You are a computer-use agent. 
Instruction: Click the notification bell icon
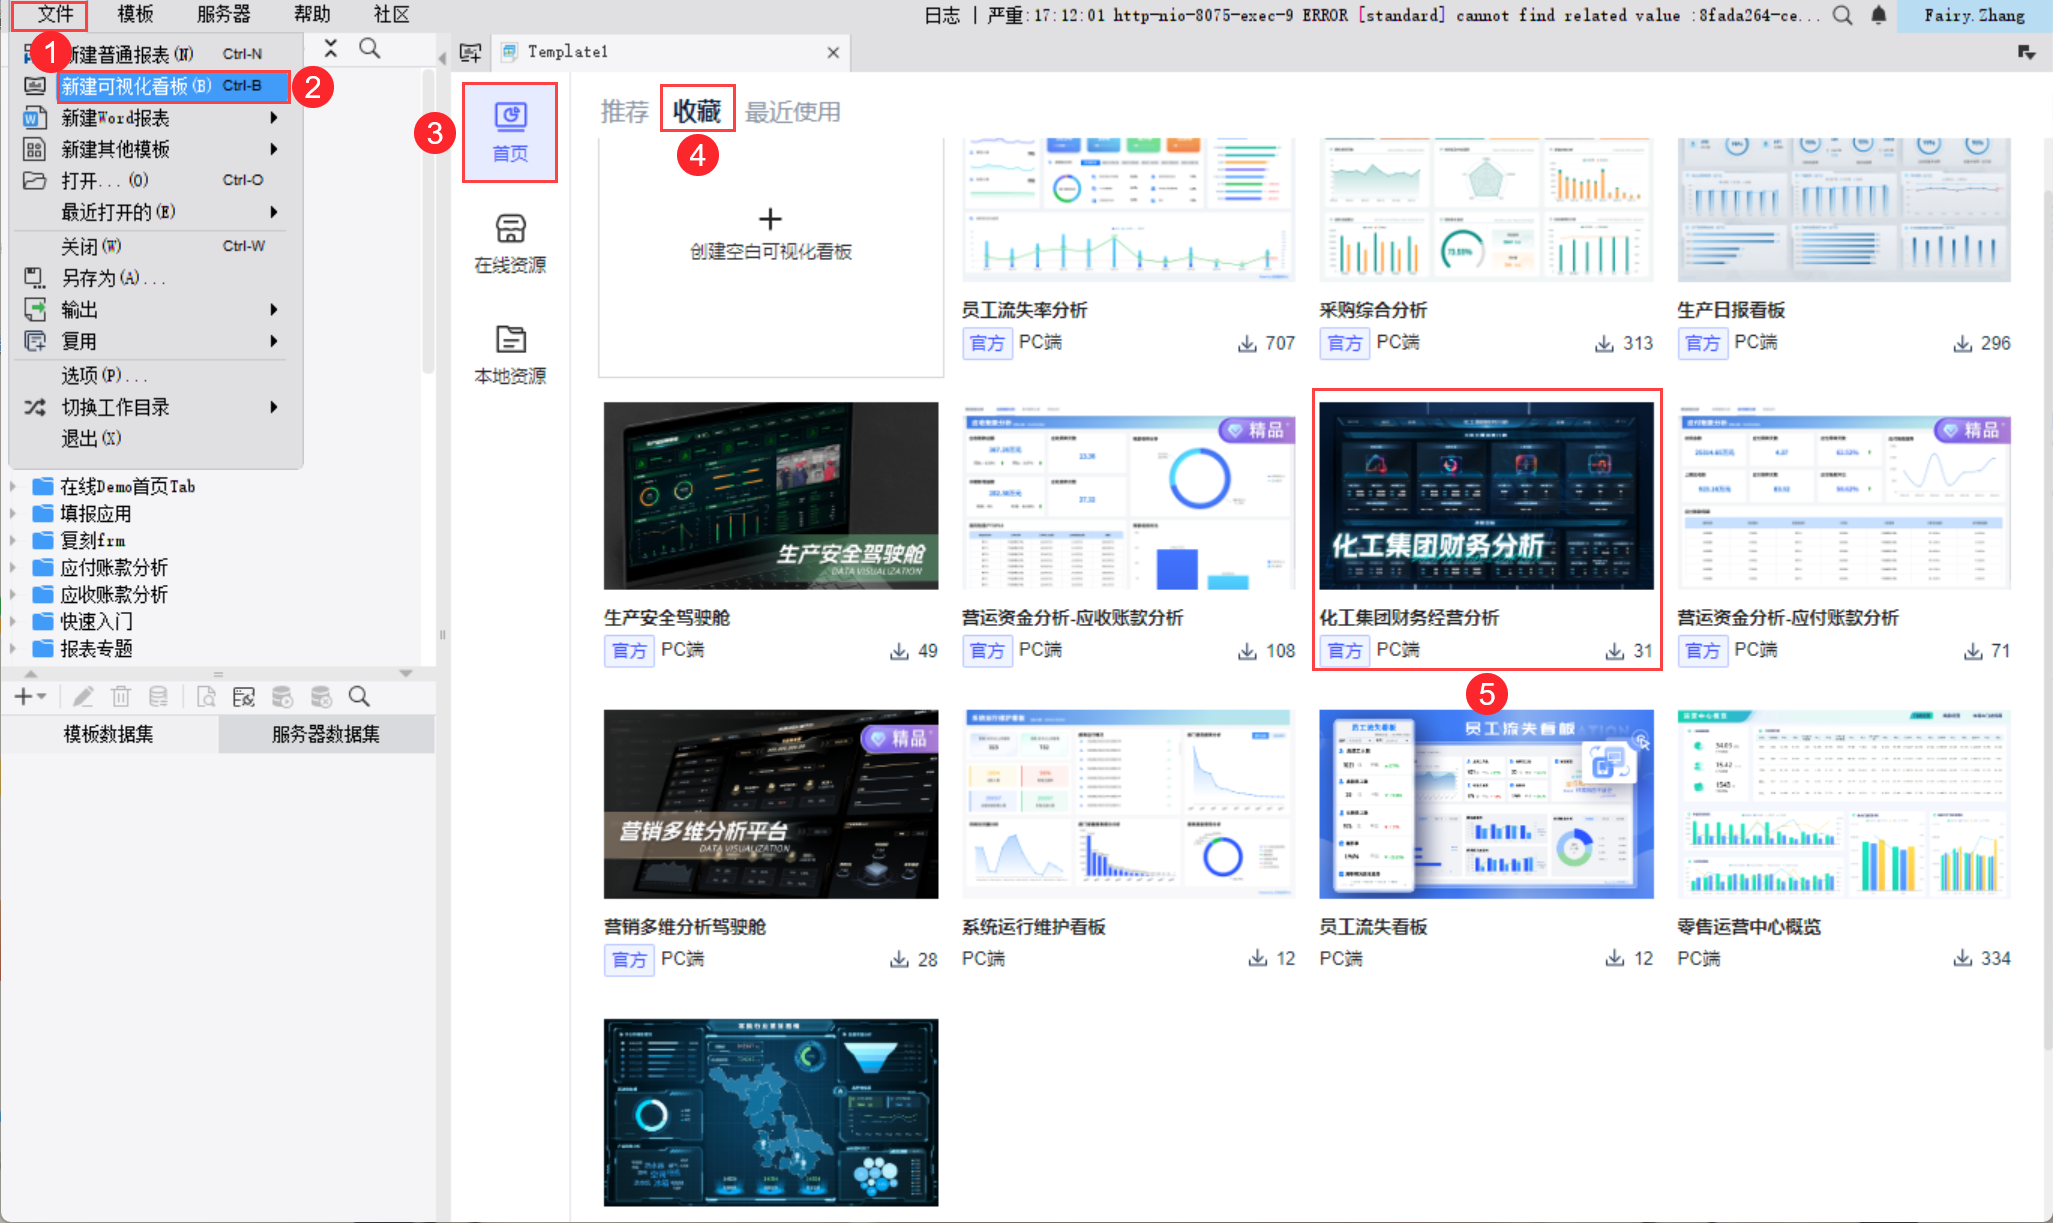(x=1879, y=15)
